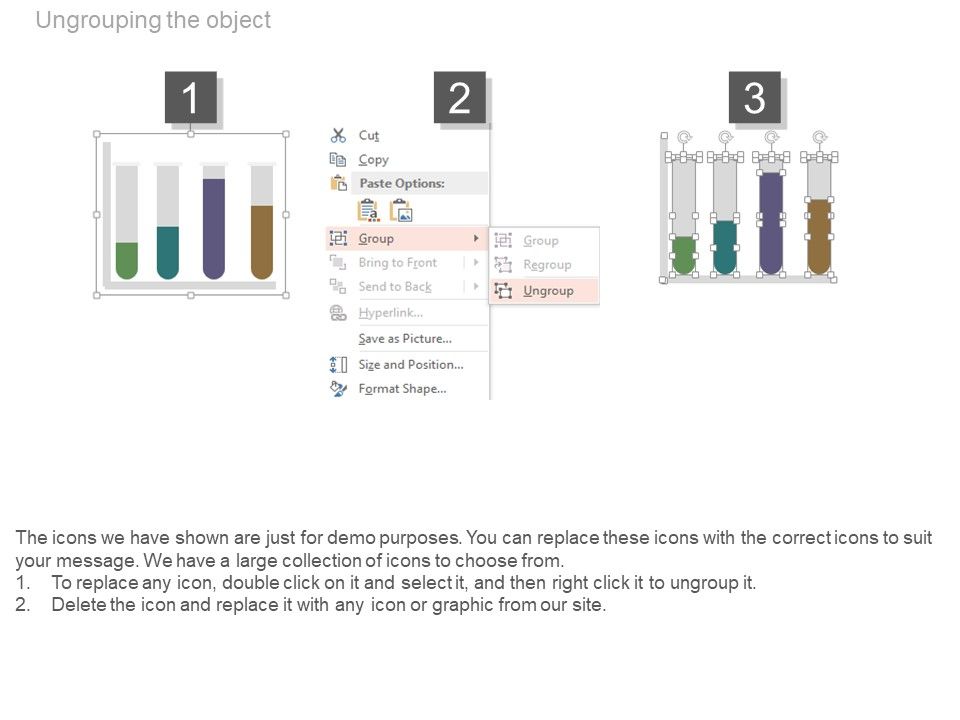This screenshot has height=720, width=960.
Task: Expand the Send to Back submenu arrow
Action: tap(476, 287)
